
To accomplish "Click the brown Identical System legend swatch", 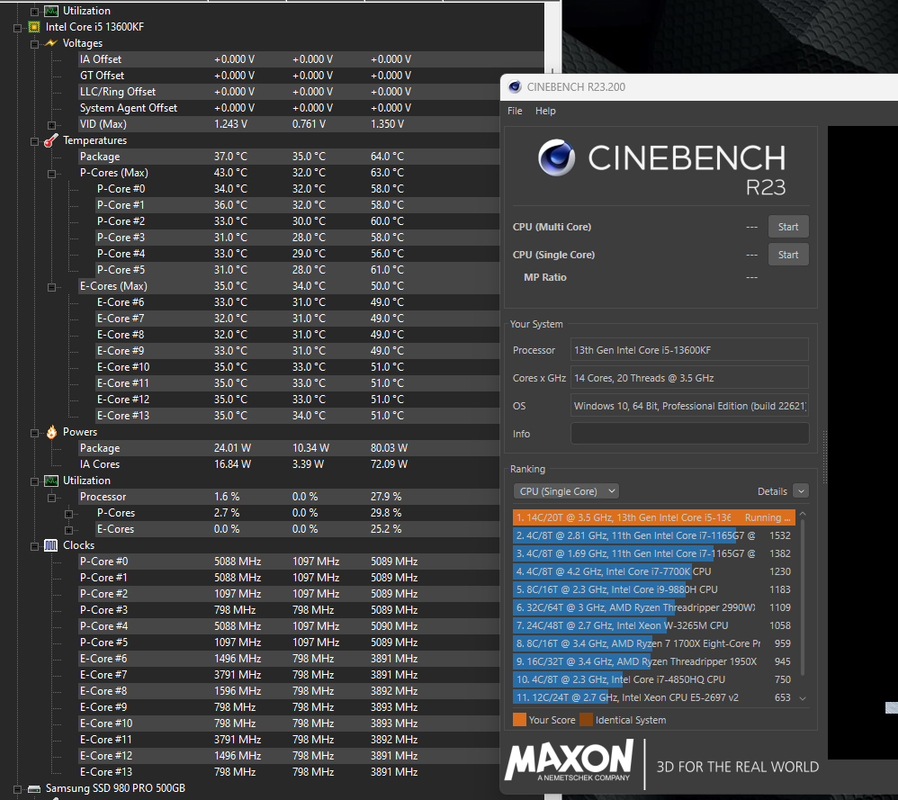I will pos(586,720).
